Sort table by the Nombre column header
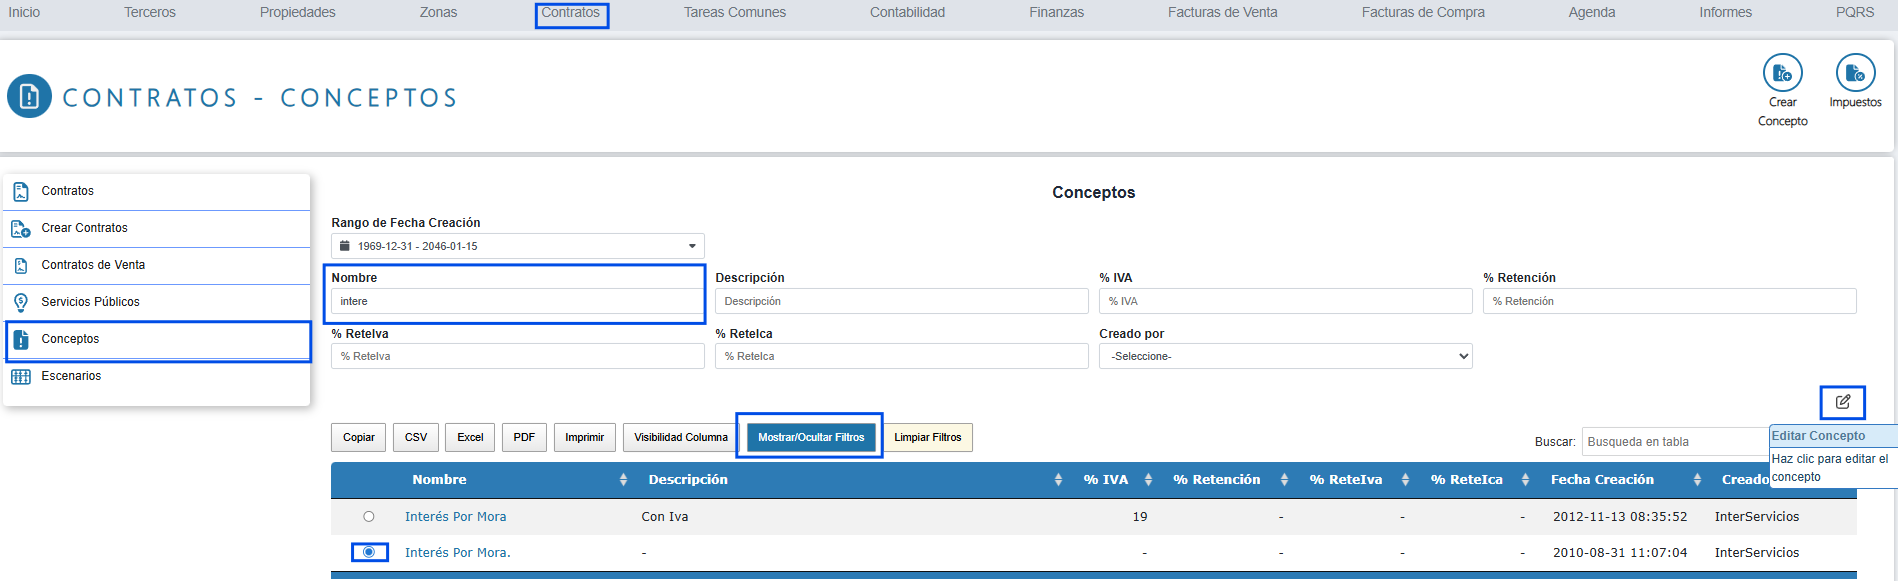 click(x=439, y=480)
